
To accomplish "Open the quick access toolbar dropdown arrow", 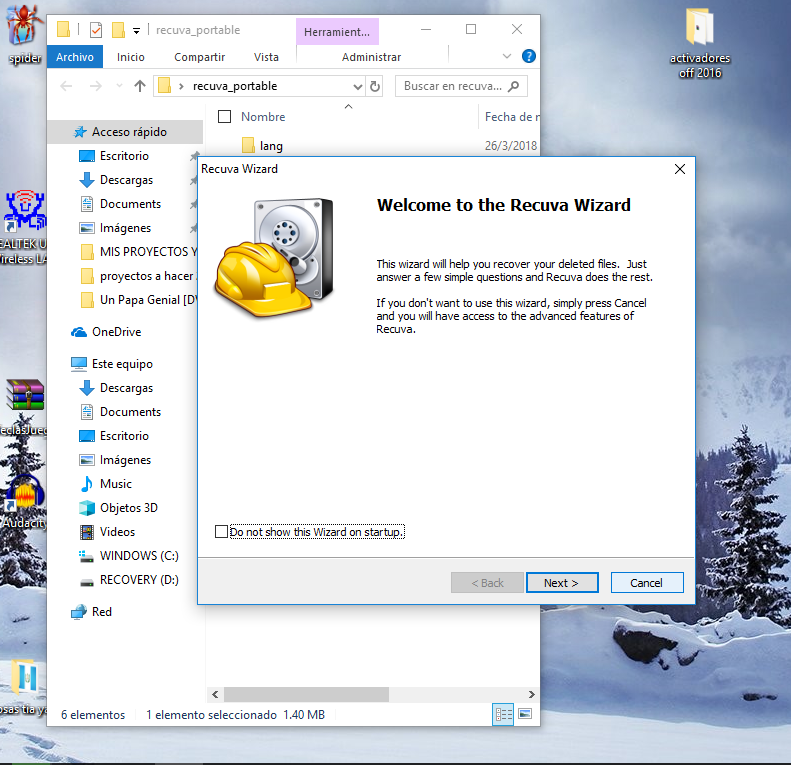I will pos(136,31).
